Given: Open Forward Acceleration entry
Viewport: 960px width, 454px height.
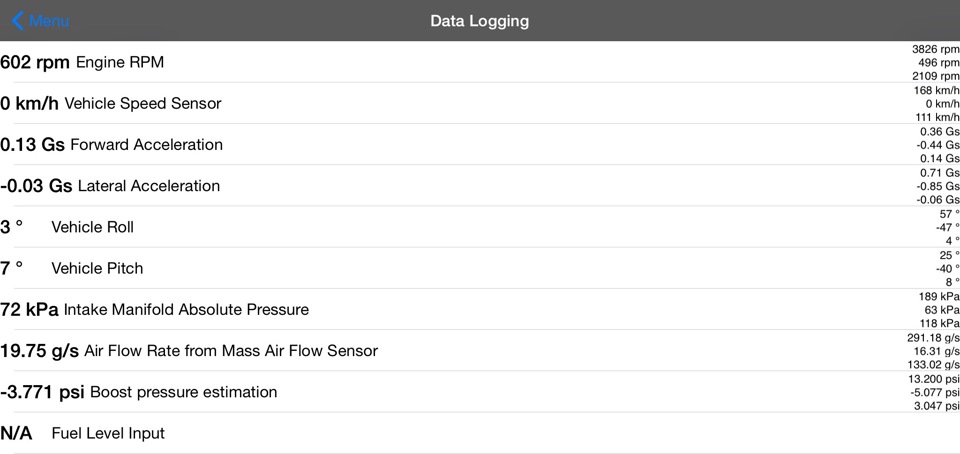Looking at the screenshot, I should tap(146, 144).
